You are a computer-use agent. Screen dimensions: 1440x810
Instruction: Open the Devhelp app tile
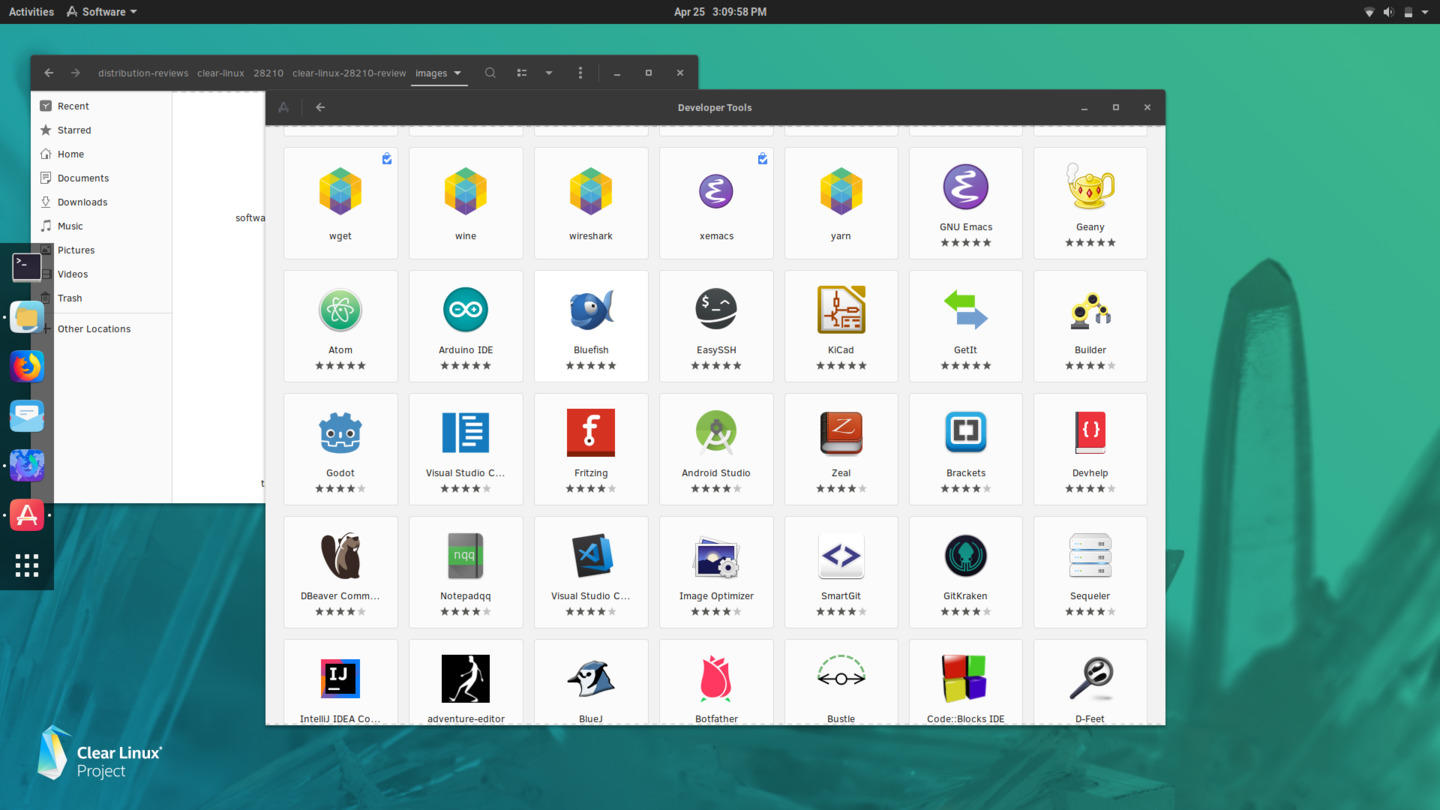(1090, 449)
